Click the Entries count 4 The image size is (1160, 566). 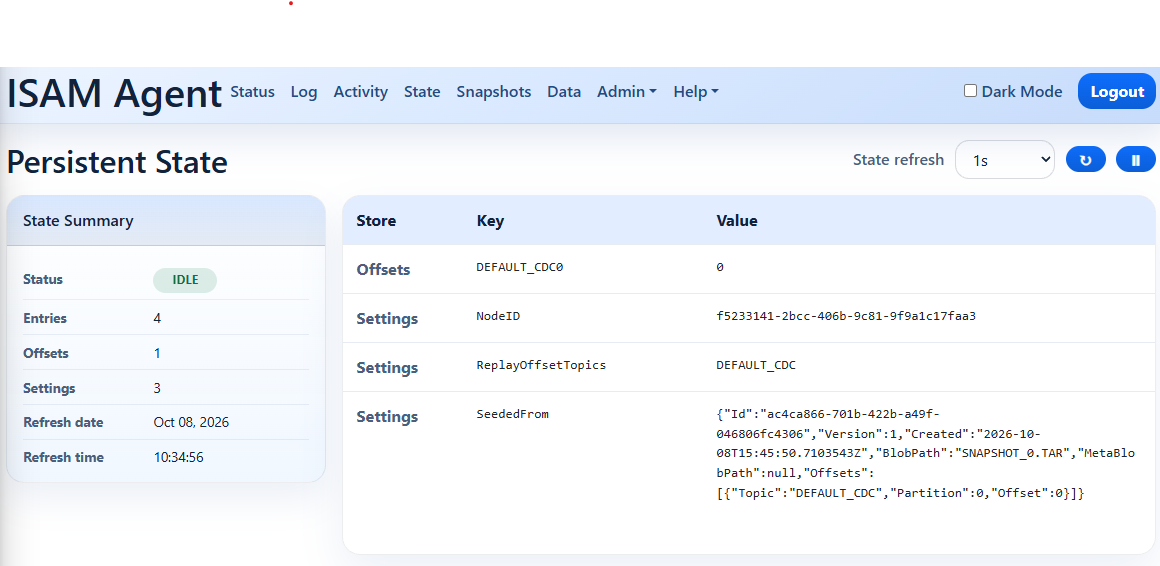157,318
